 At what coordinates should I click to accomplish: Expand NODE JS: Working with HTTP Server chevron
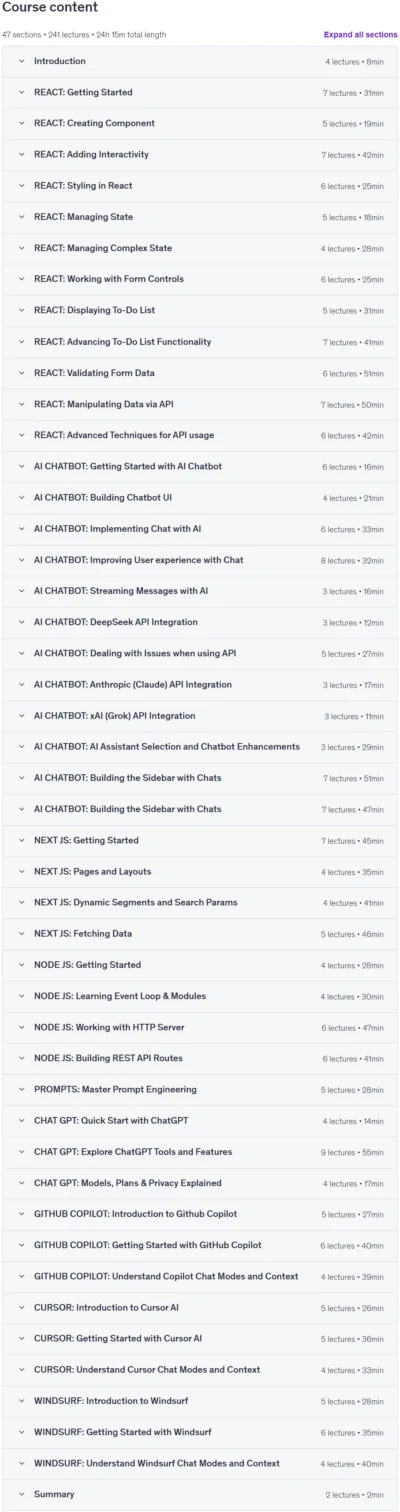click(x=20, y=1027)
